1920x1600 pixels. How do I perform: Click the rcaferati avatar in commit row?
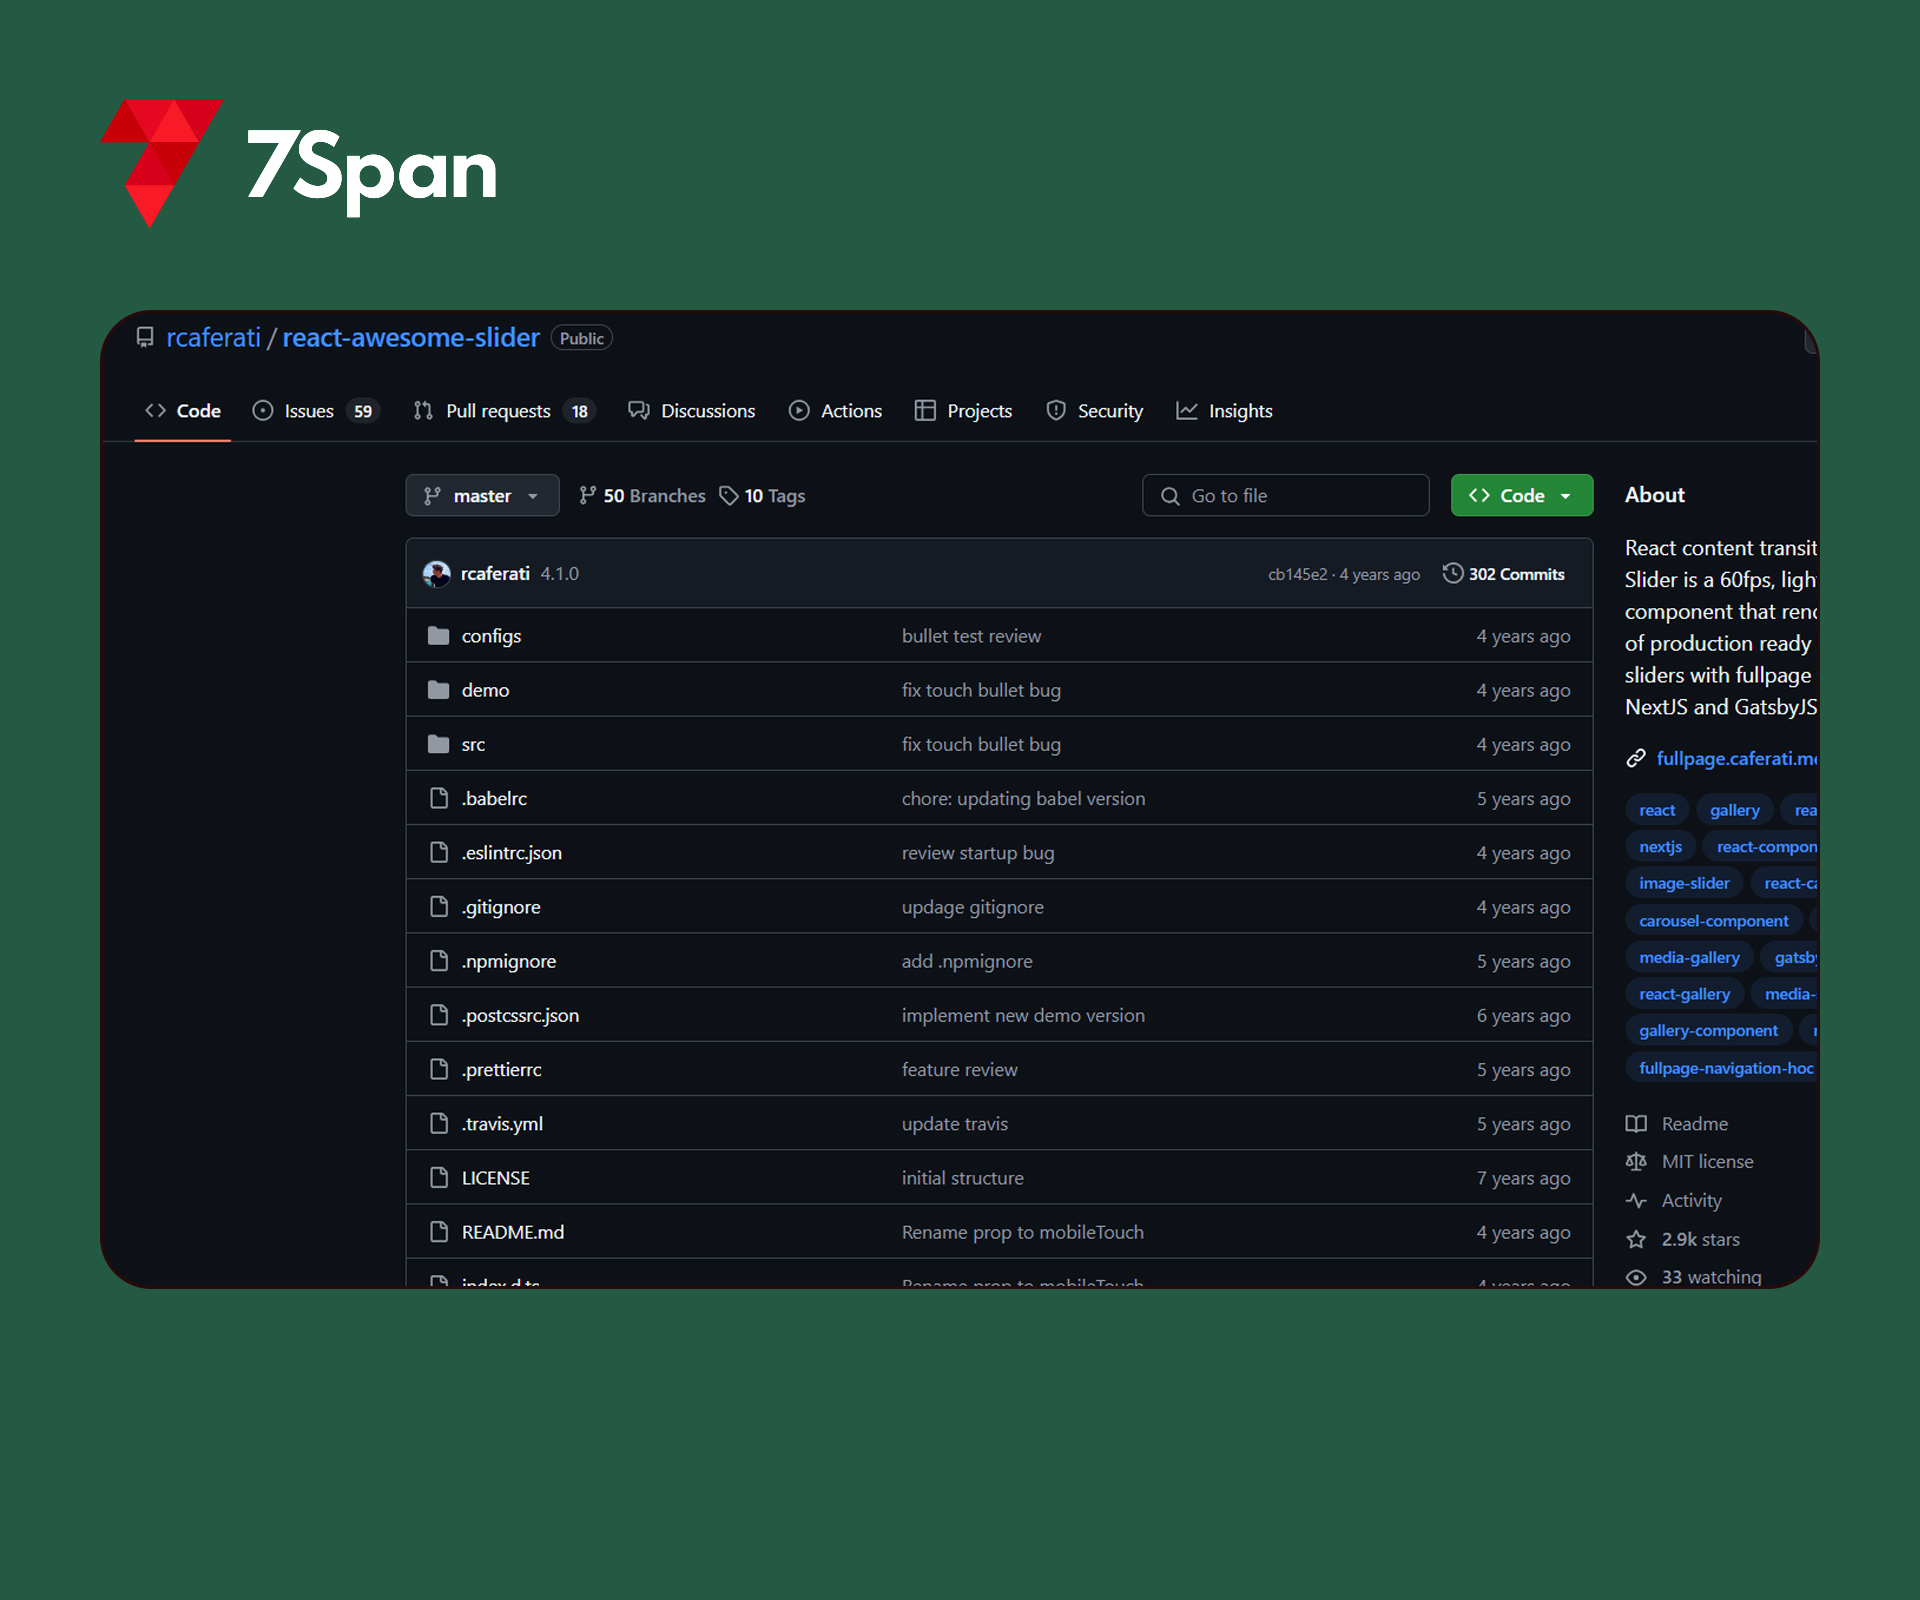(x=437, y=574)
